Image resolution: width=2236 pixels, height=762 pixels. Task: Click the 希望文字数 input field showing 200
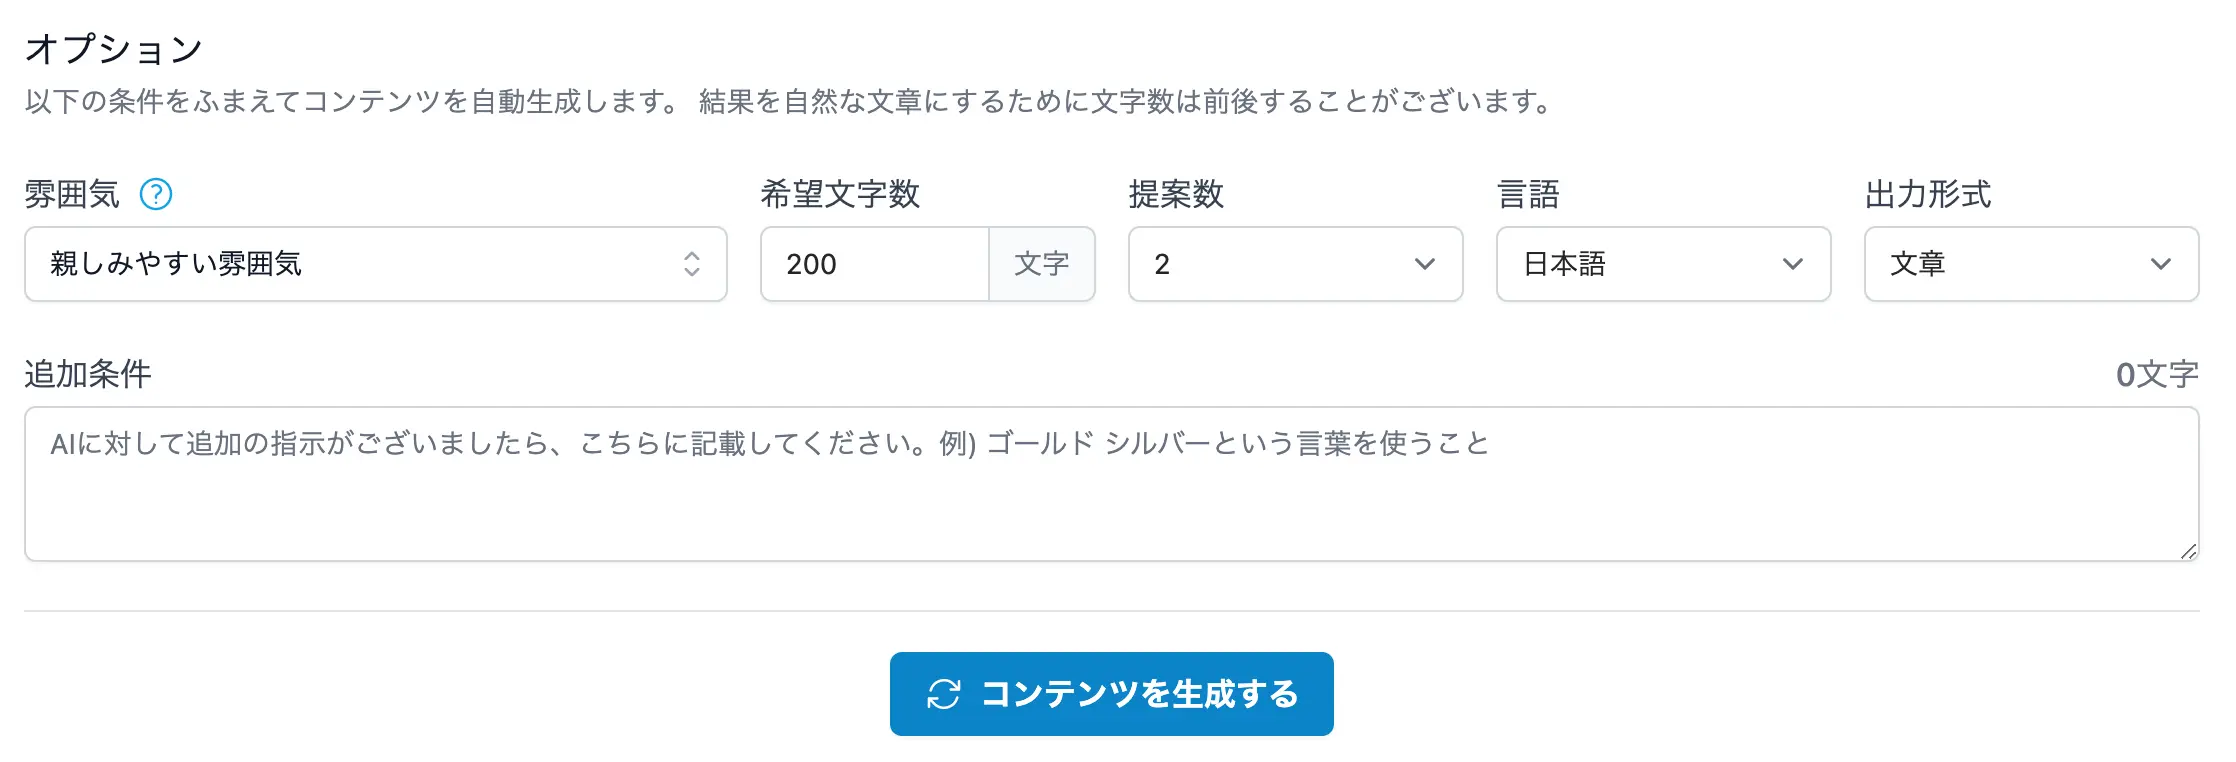point(874,264)
